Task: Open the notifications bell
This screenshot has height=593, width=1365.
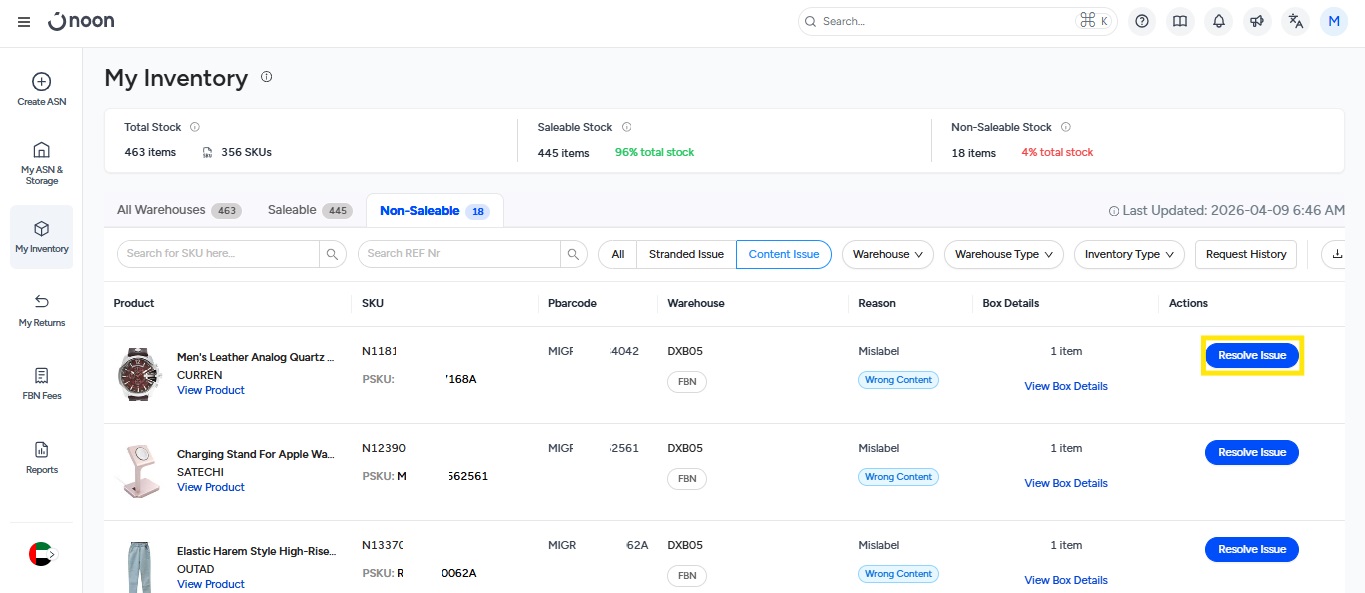Action: [1219, 21]
